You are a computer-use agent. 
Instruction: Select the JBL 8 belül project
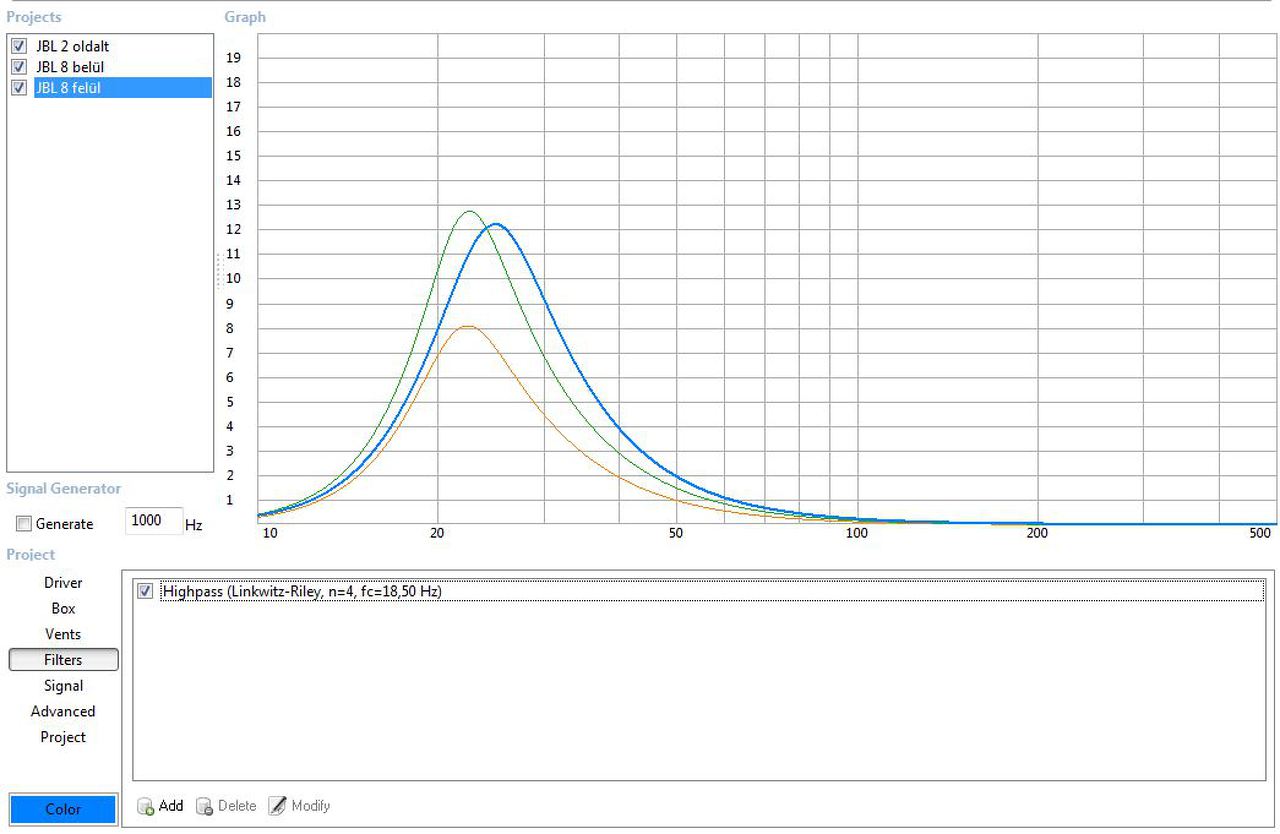tap(70, 67)
